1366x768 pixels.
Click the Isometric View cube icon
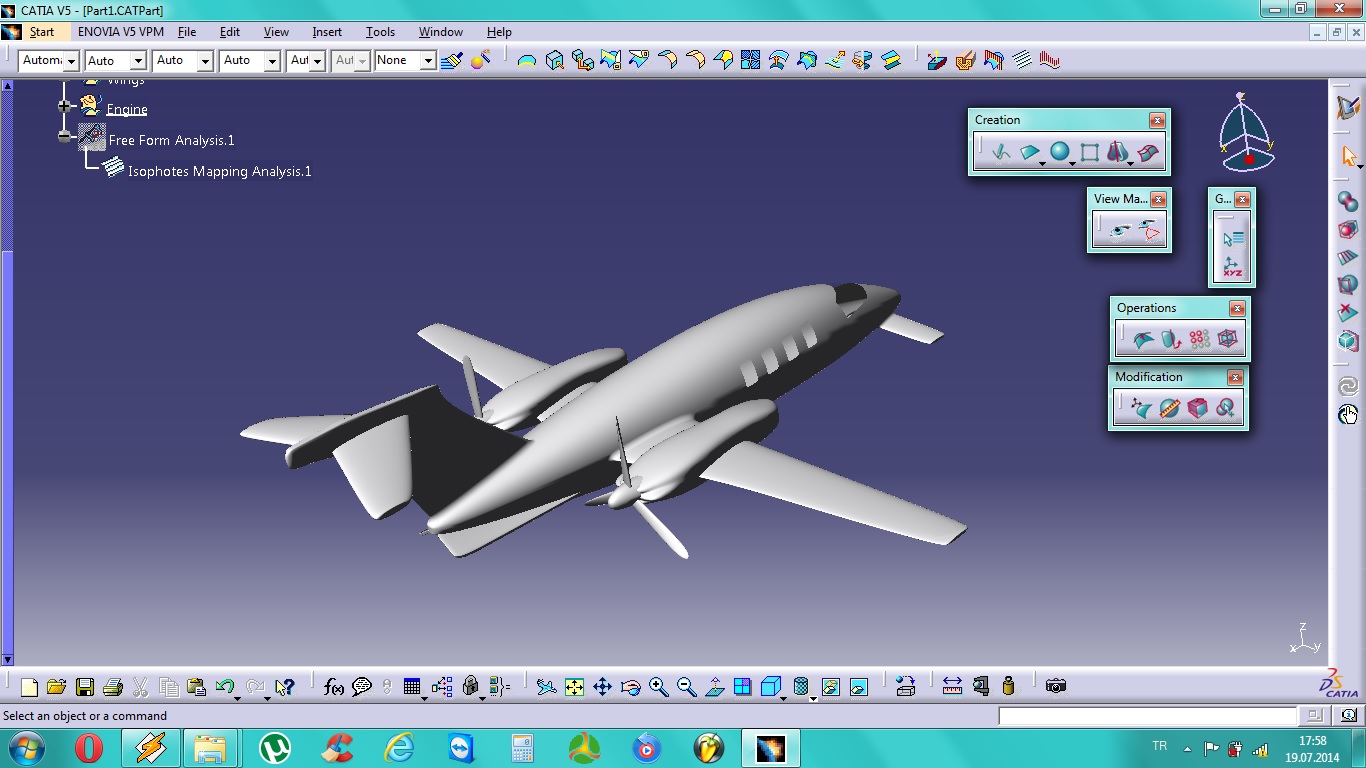tap(770, 687)
